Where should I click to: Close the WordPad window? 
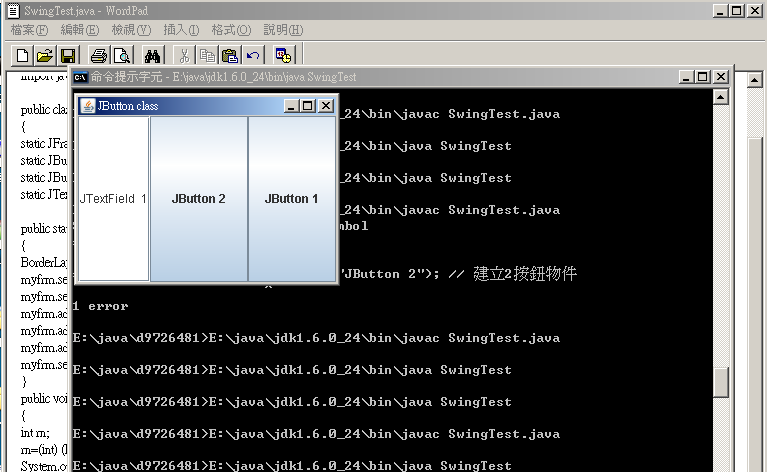(755, 10)
